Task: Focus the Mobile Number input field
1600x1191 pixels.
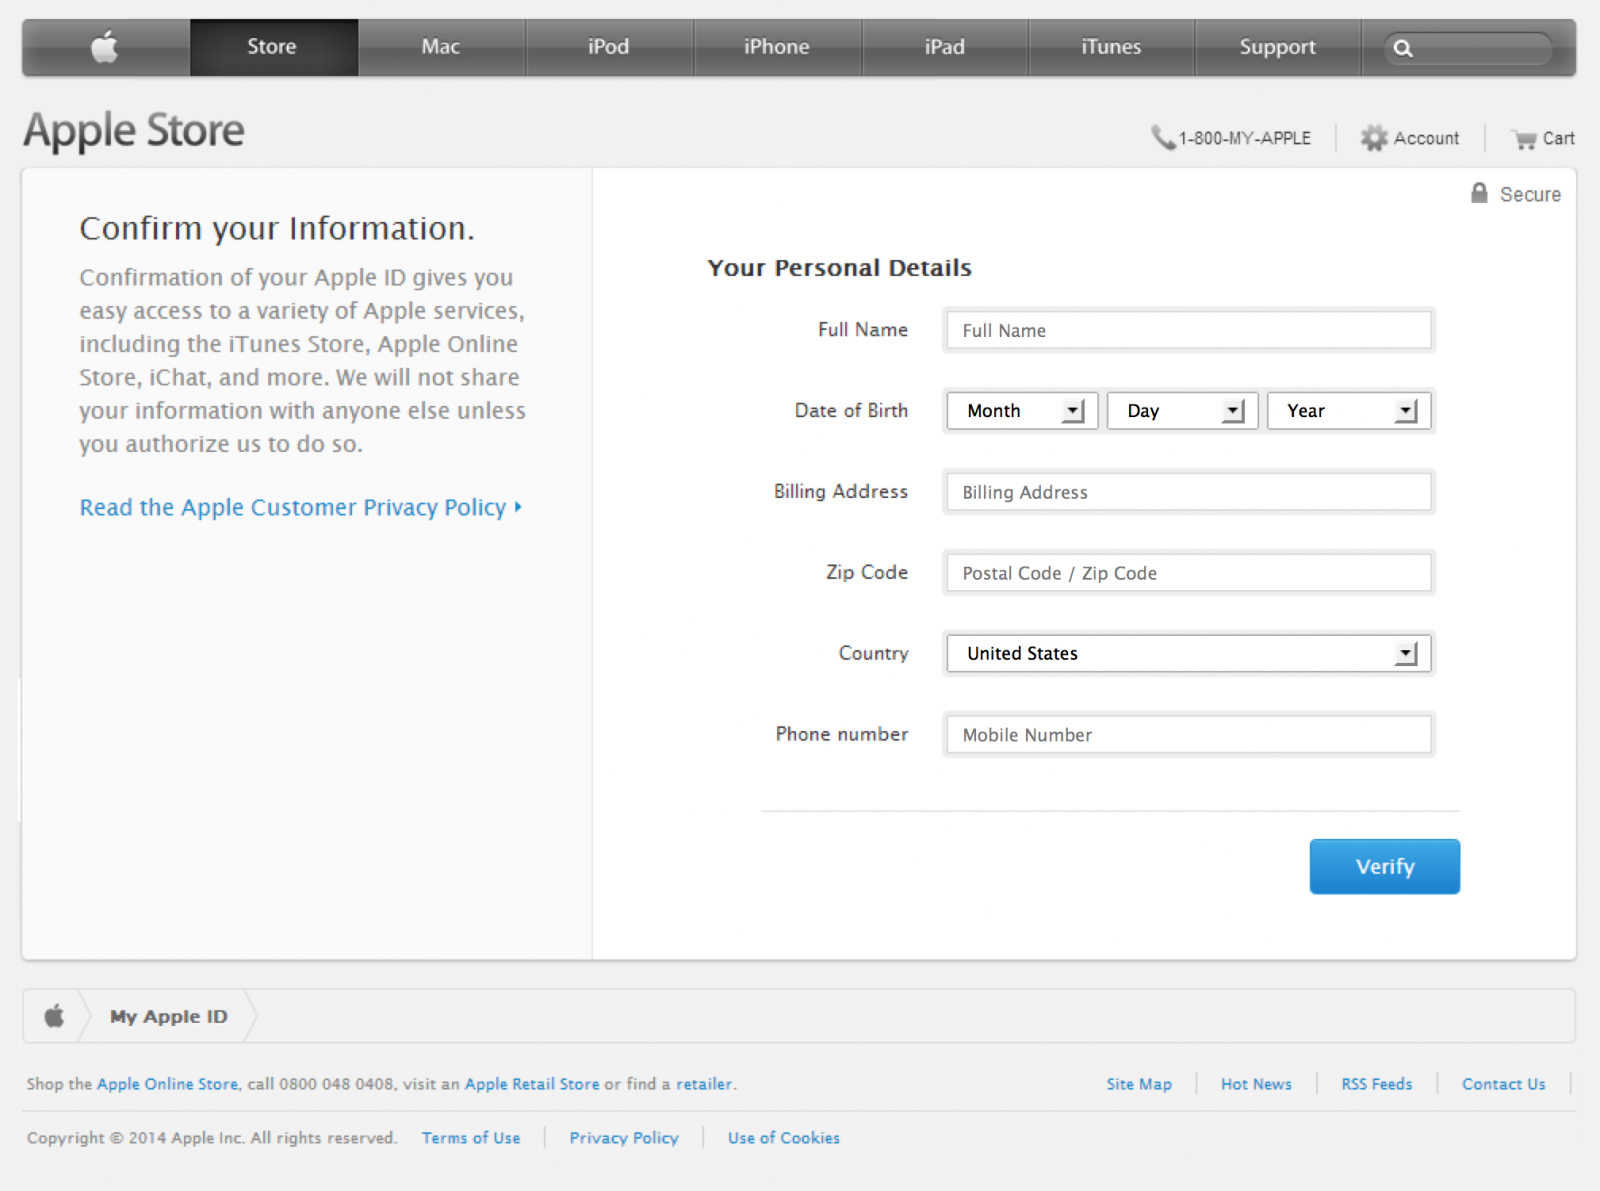Action: pos(1189,735)
